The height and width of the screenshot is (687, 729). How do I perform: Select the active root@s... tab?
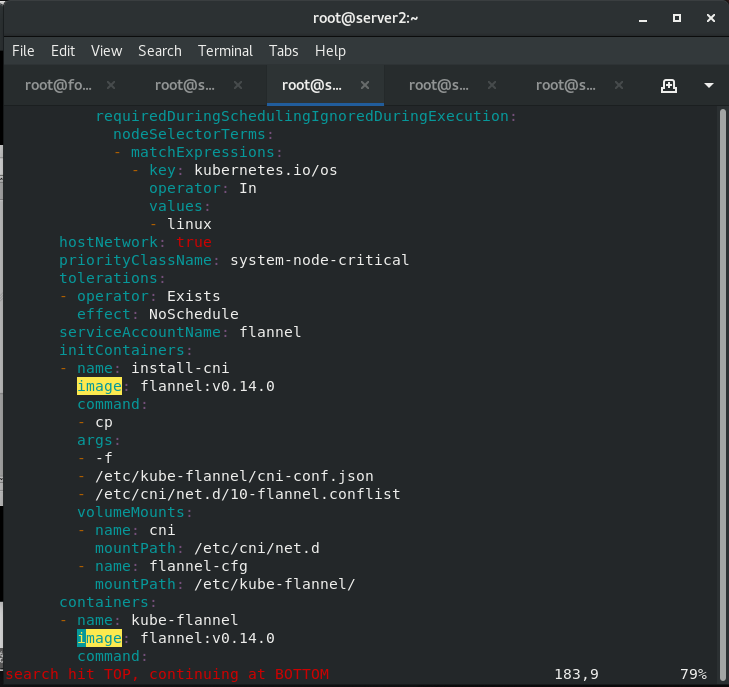coord(311,85)
